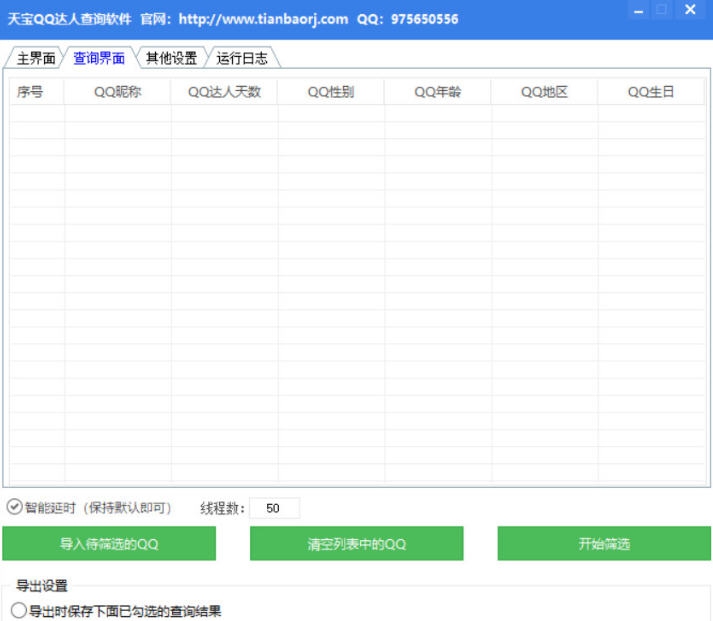Click the QQ生日 column header
The height and width of the screenshot is (621, 713).
651,92
